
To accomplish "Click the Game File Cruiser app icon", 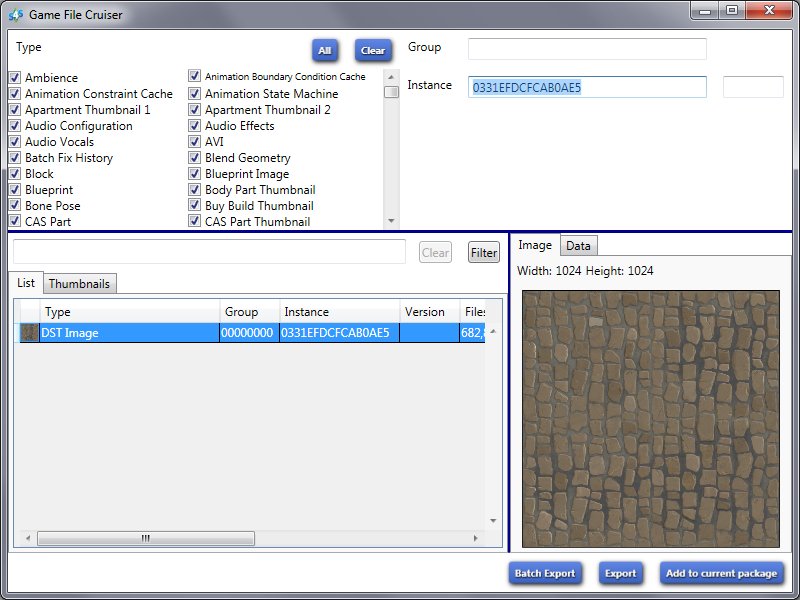I will [15, 15].
